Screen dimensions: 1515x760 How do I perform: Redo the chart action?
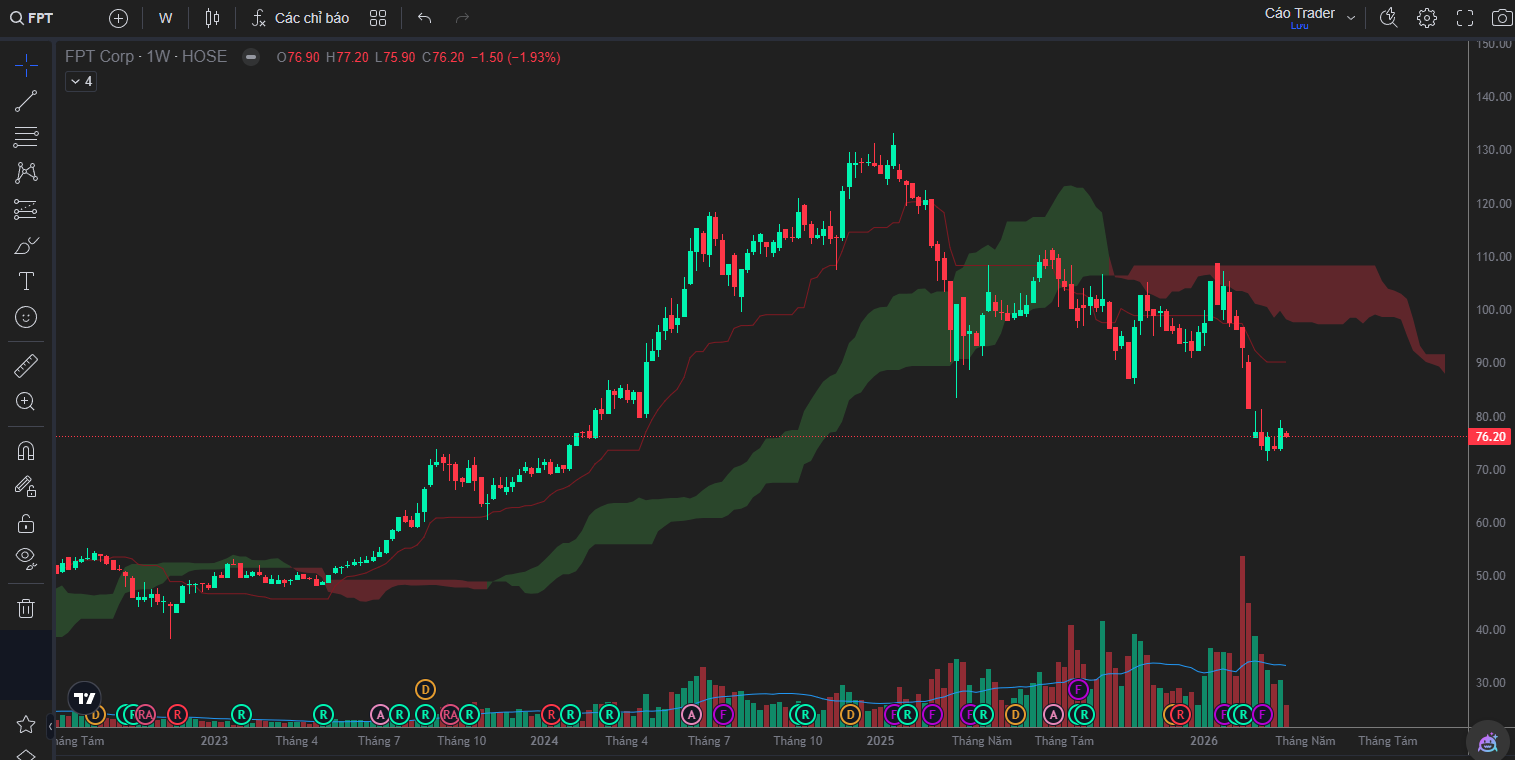pyautogui.click(x=462, y=18)
